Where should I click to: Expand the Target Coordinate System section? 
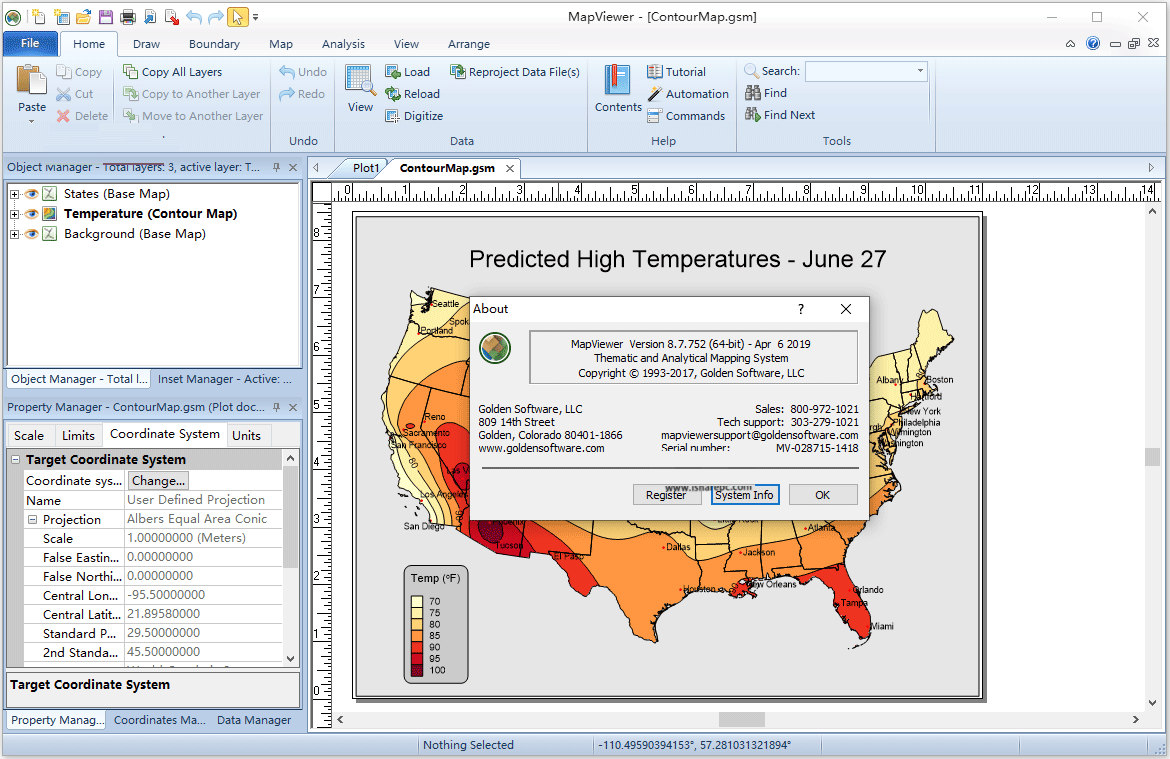(x=16, y=458)
